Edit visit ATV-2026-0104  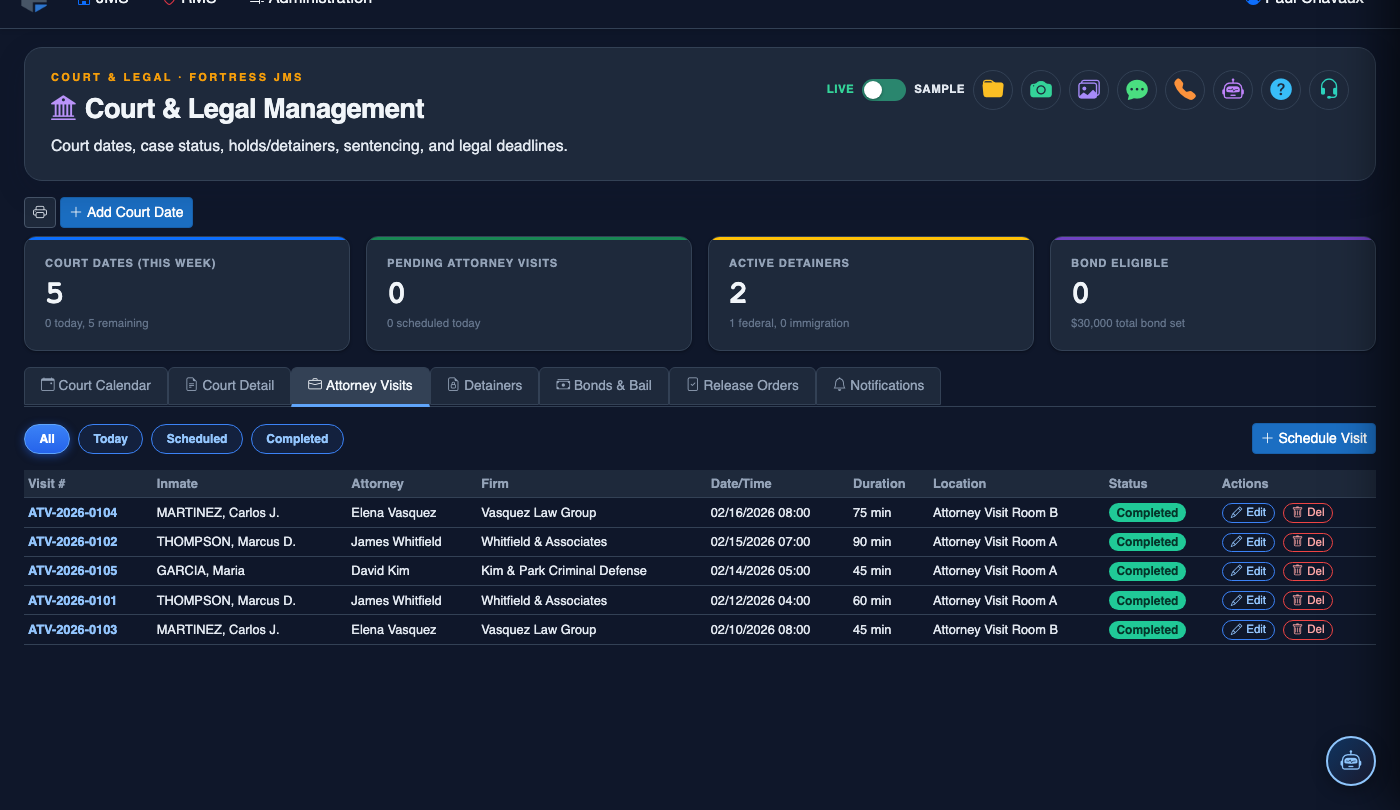tap(1248, 513)
